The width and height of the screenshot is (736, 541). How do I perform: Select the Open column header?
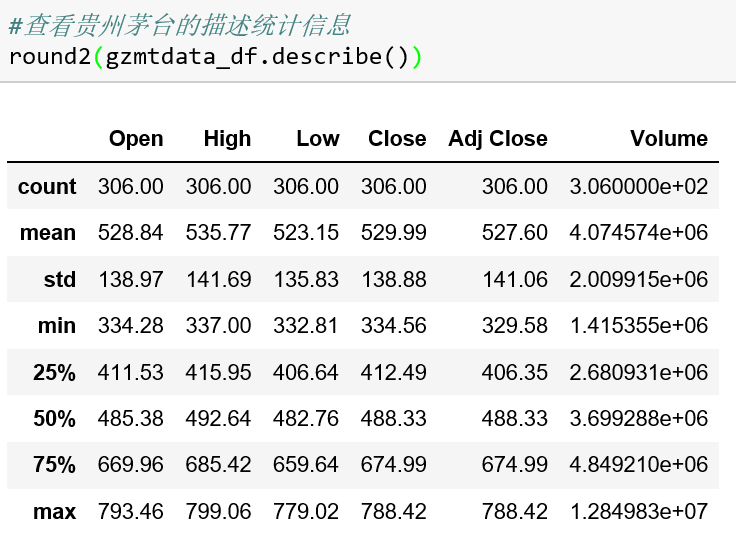coord(136,138)
